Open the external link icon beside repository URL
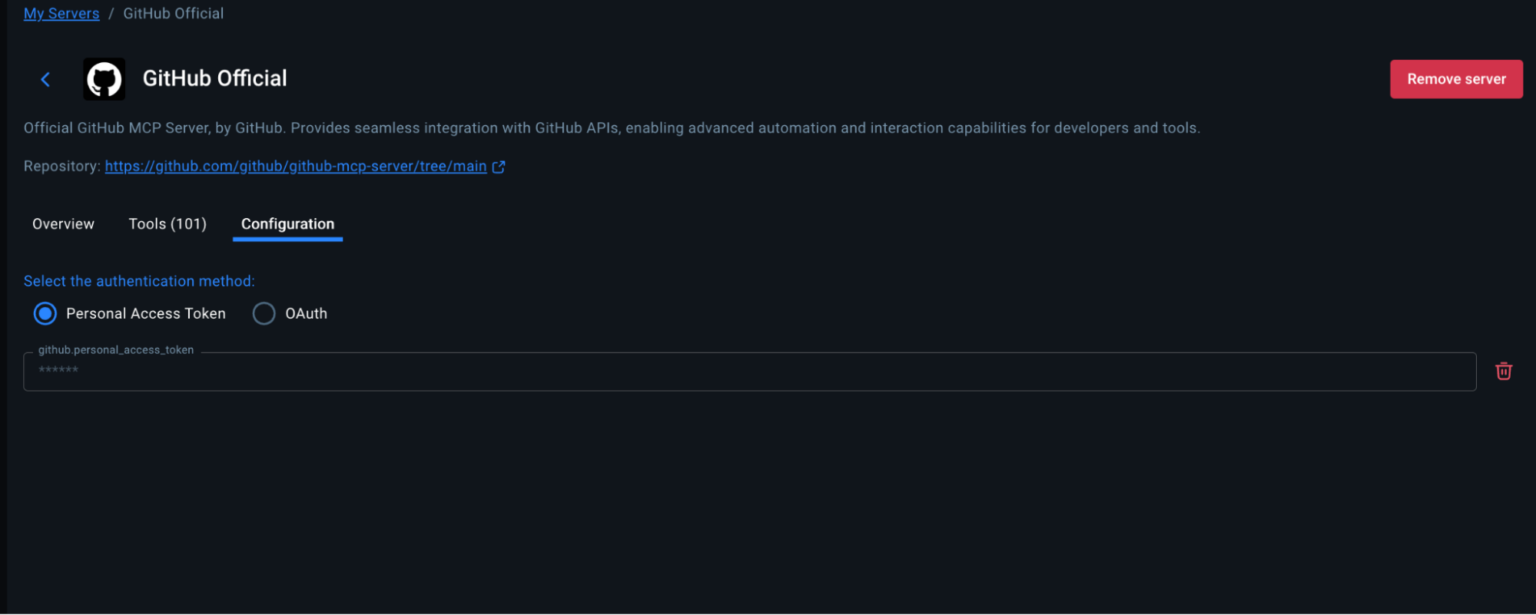1536x615 pixels. pyautogui.click(x=498, y=166)
